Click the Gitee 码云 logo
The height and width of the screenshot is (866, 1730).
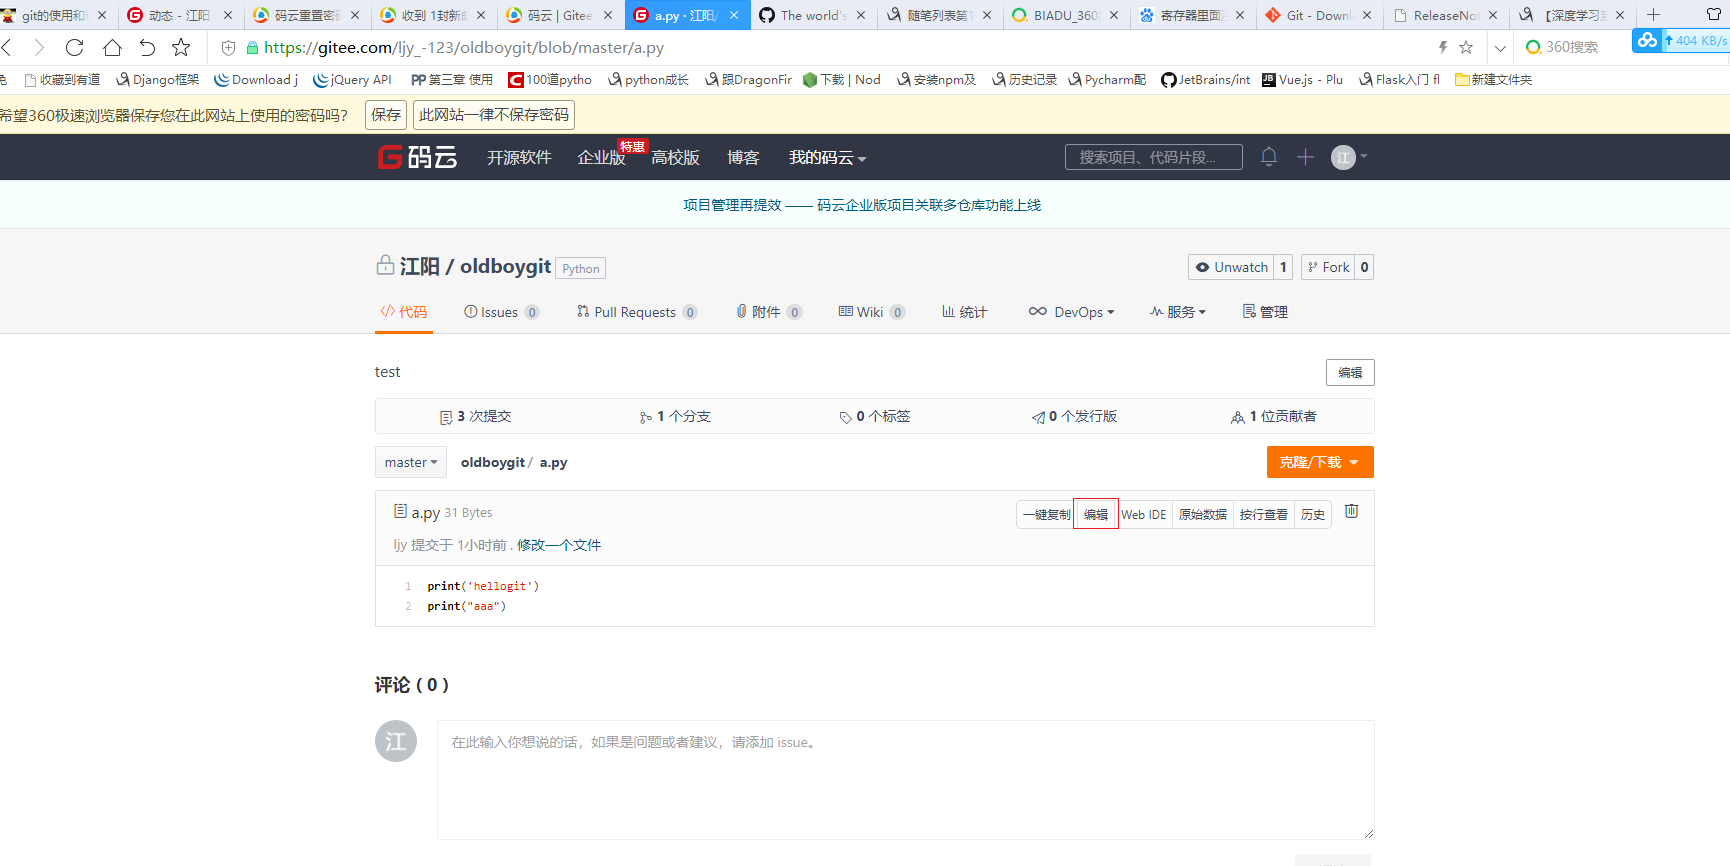[x=417, y=157]
